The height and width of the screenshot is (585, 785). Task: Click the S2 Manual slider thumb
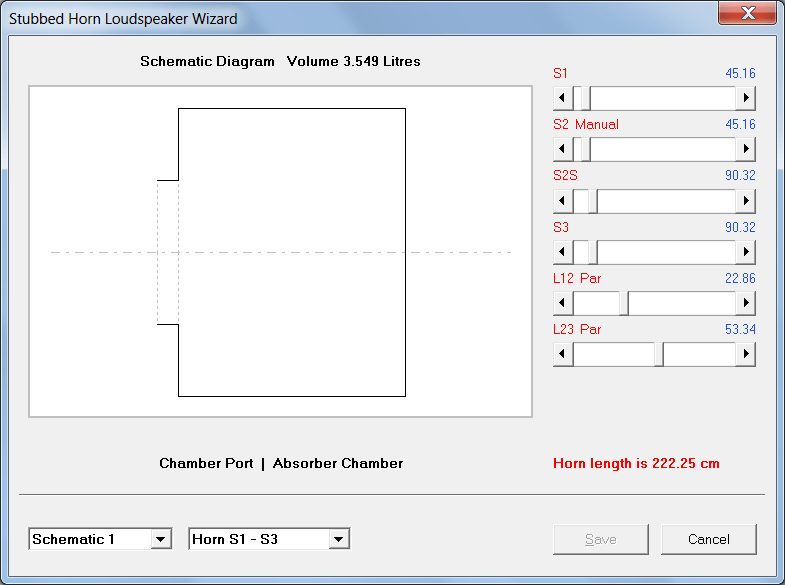pos(586,149)
